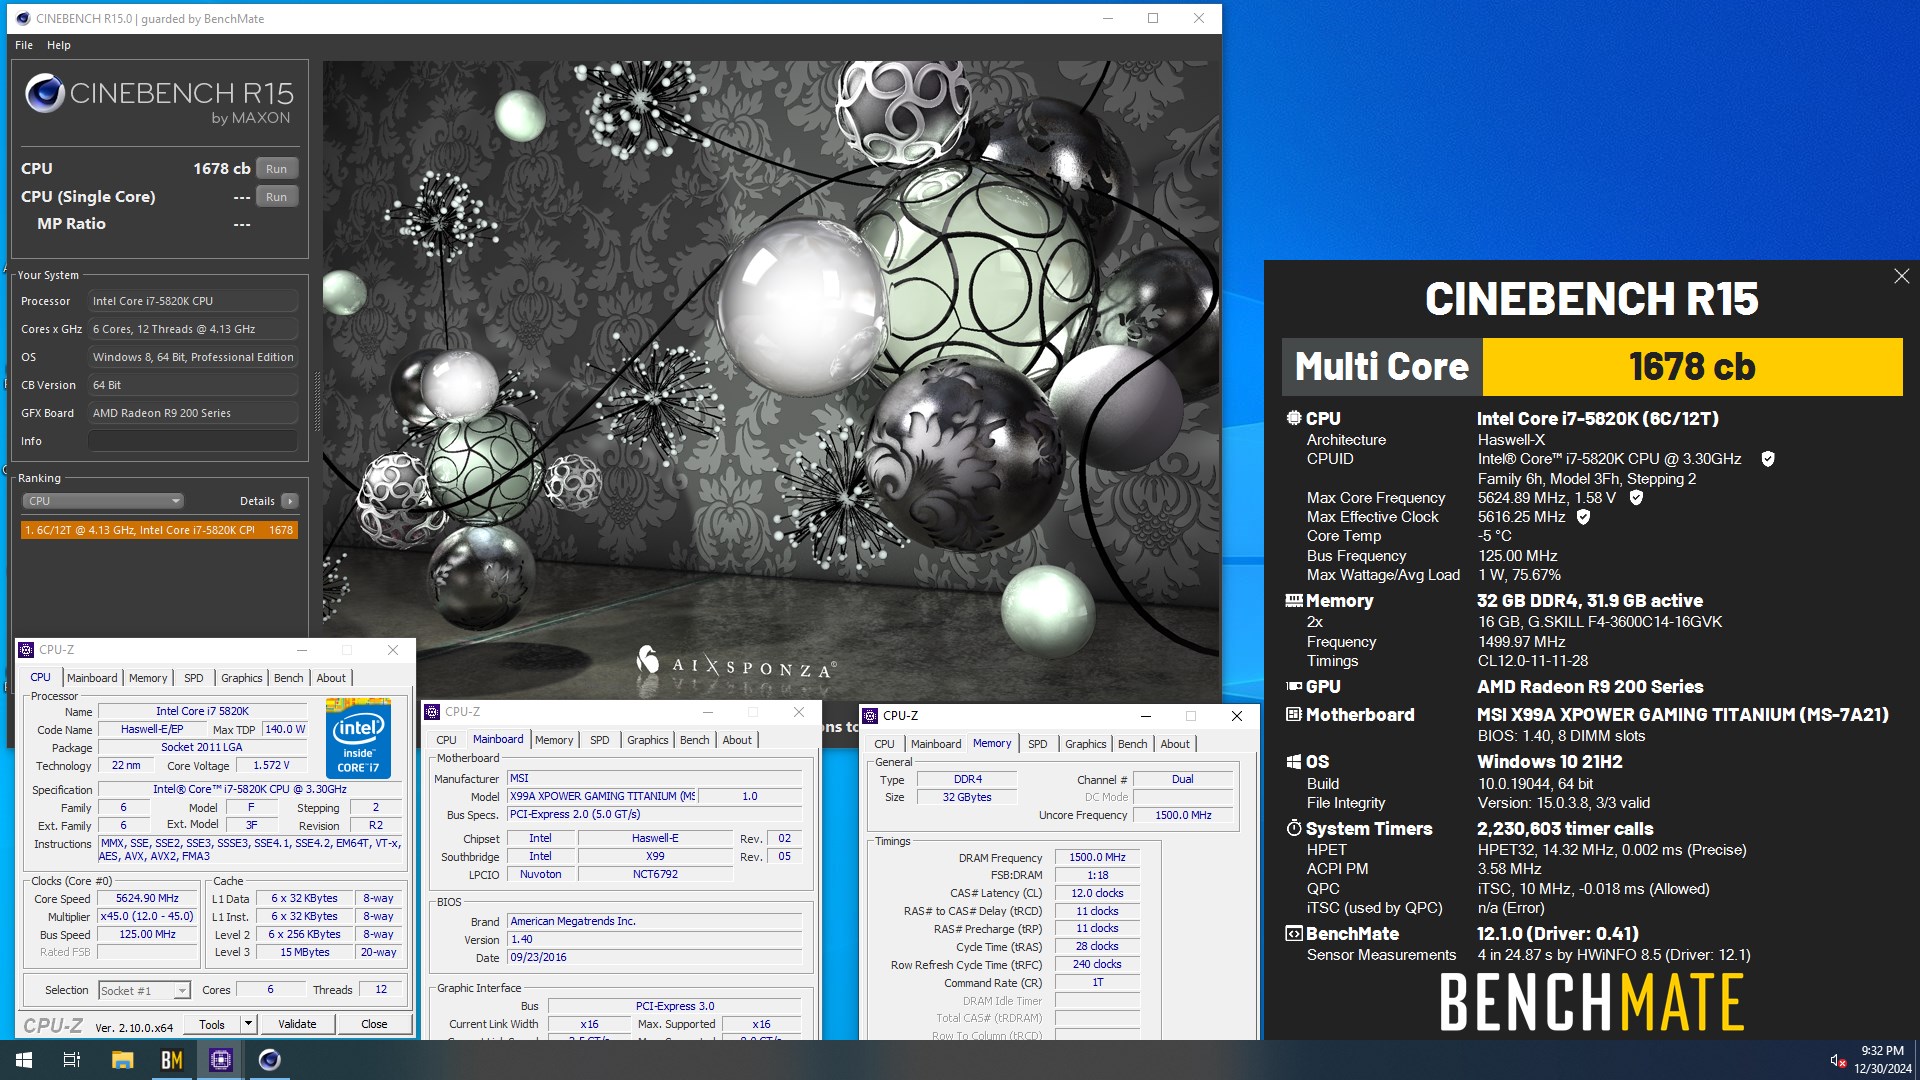Click the CPU-Z Memory window title icon

point(869,716)
